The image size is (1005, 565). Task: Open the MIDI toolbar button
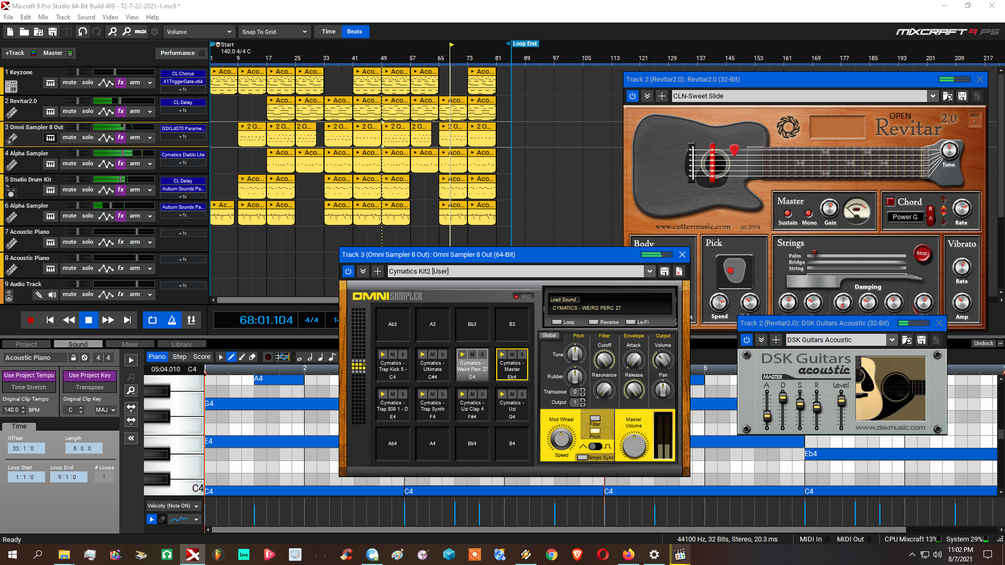(140, 31)
